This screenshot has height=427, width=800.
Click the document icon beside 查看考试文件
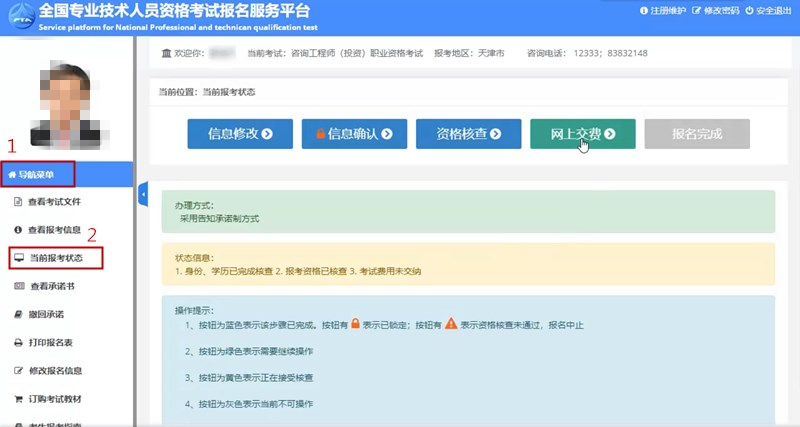coord(18,202)
